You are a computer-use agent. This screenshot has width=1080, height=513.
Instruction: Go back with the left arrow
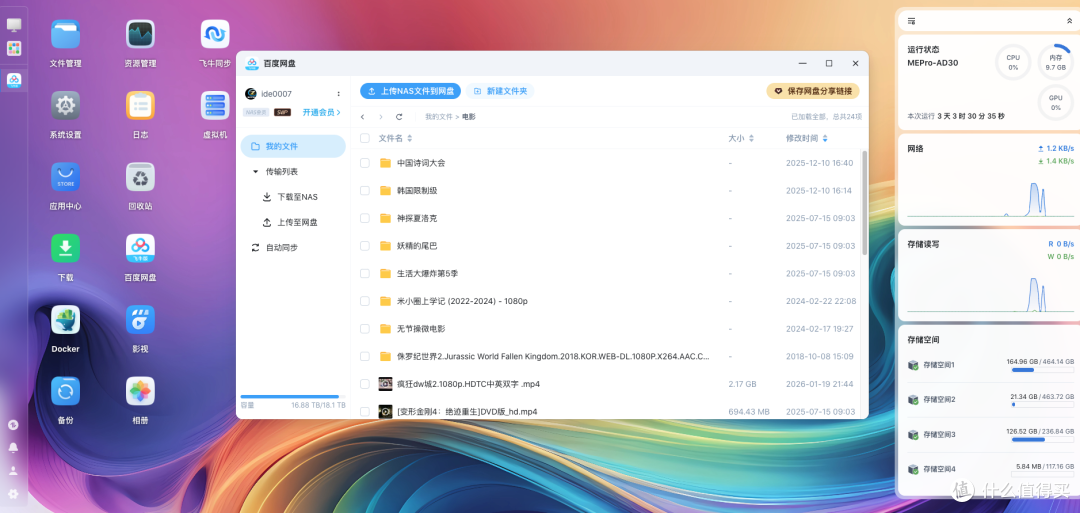coord(363,117)
